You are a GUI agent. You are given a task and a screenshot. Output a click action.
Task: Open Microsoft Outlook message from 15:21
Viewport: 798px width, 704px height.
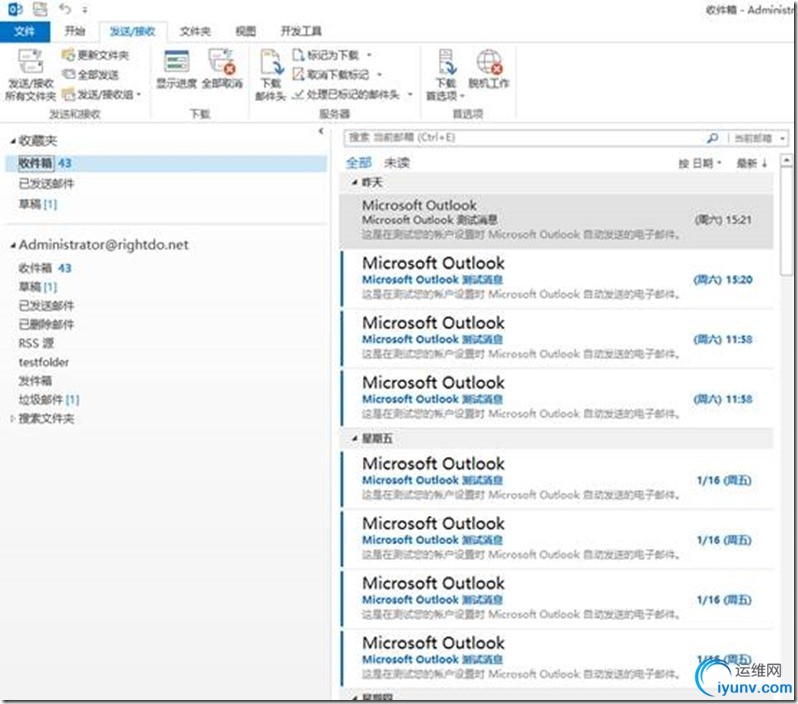coord(557,219)
